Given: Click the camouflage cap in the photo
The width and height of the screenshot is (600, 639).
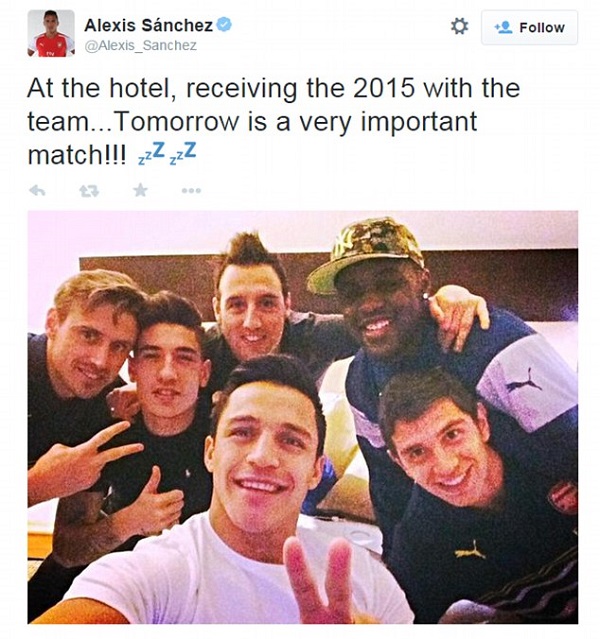Looking at the screenshot, I should click(x=365, y=251).
